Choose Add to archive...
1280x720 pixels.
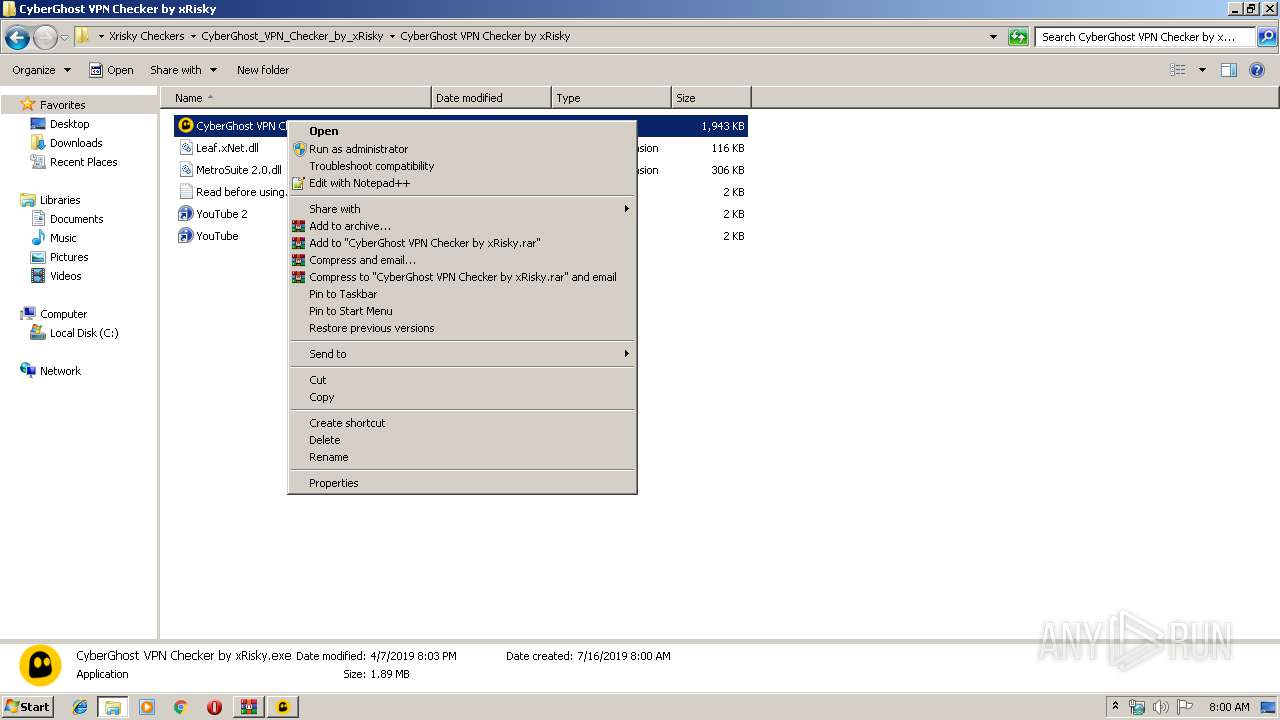tap(462, 226)
